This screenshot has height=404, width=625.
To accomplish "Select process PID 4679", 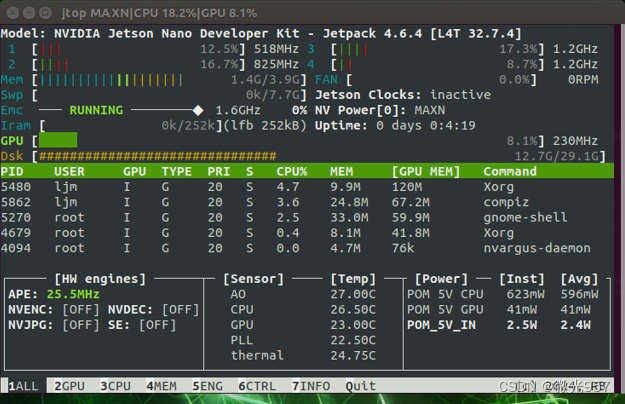I will 16,233.
